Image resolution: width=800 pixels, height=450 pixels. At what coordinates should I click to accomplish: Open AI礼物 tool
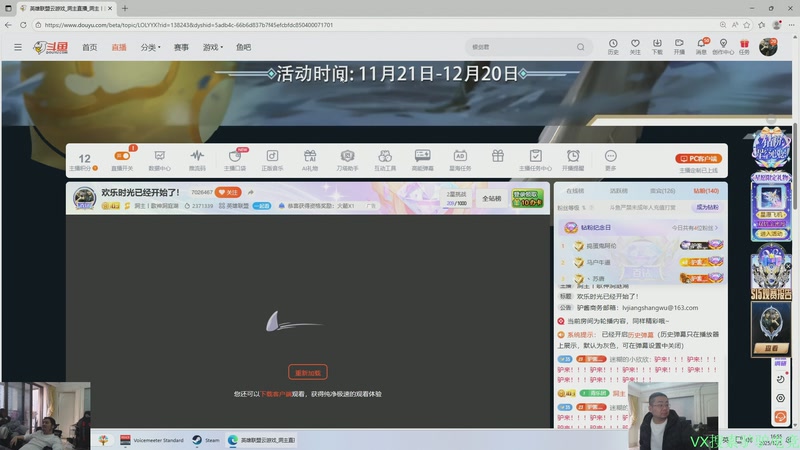pyautogui.click(x=310, y=160)
